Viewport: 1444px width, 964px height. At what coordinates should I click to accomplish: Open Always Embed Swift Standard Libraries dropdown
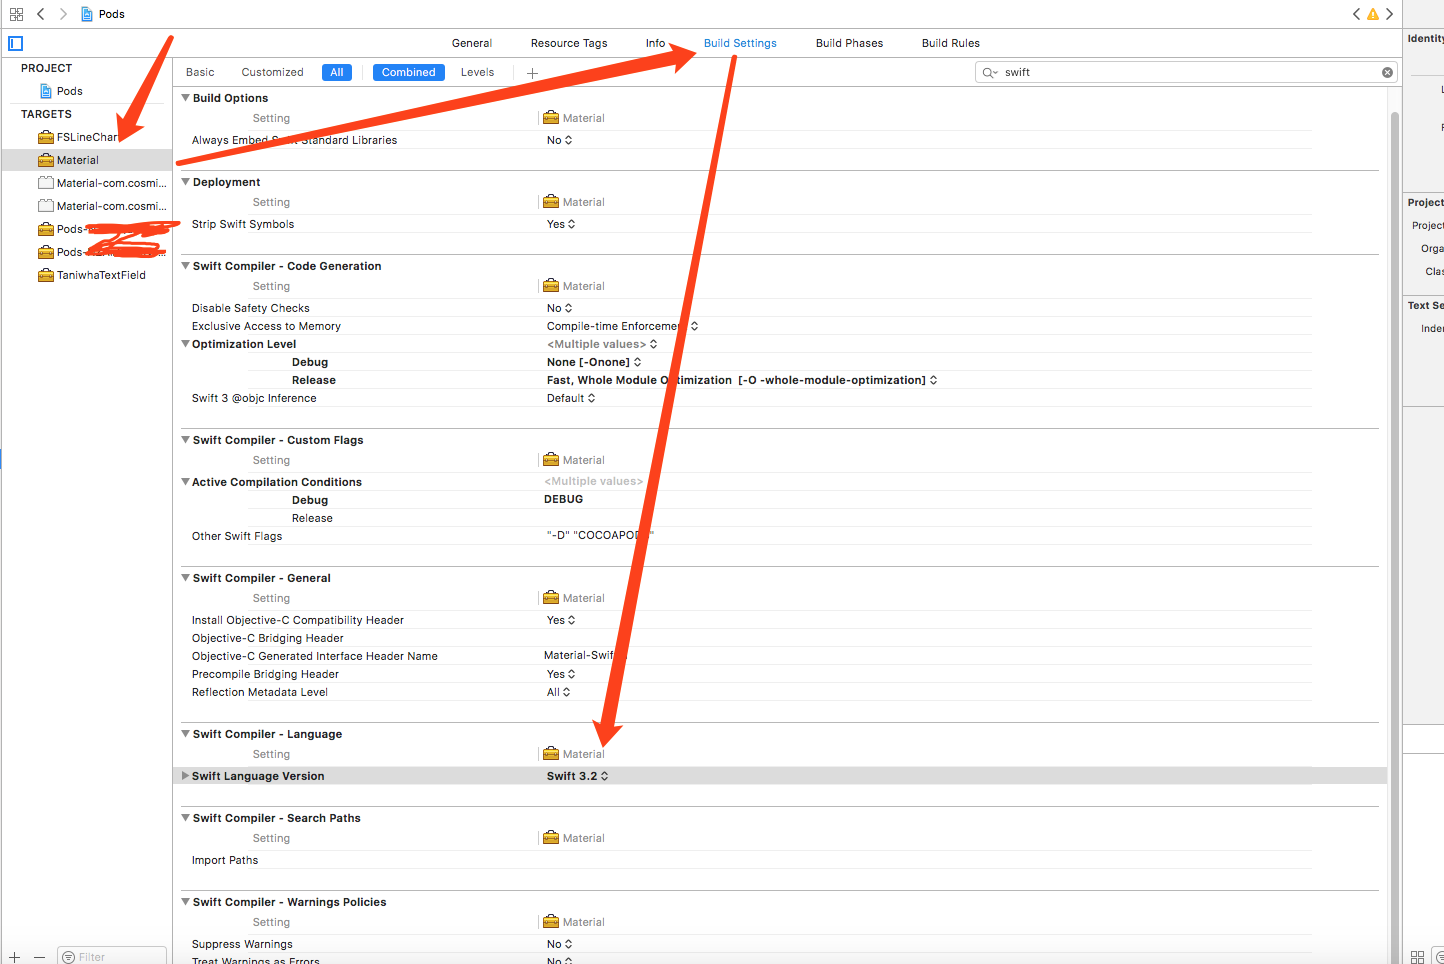click(x=560, y=140)
